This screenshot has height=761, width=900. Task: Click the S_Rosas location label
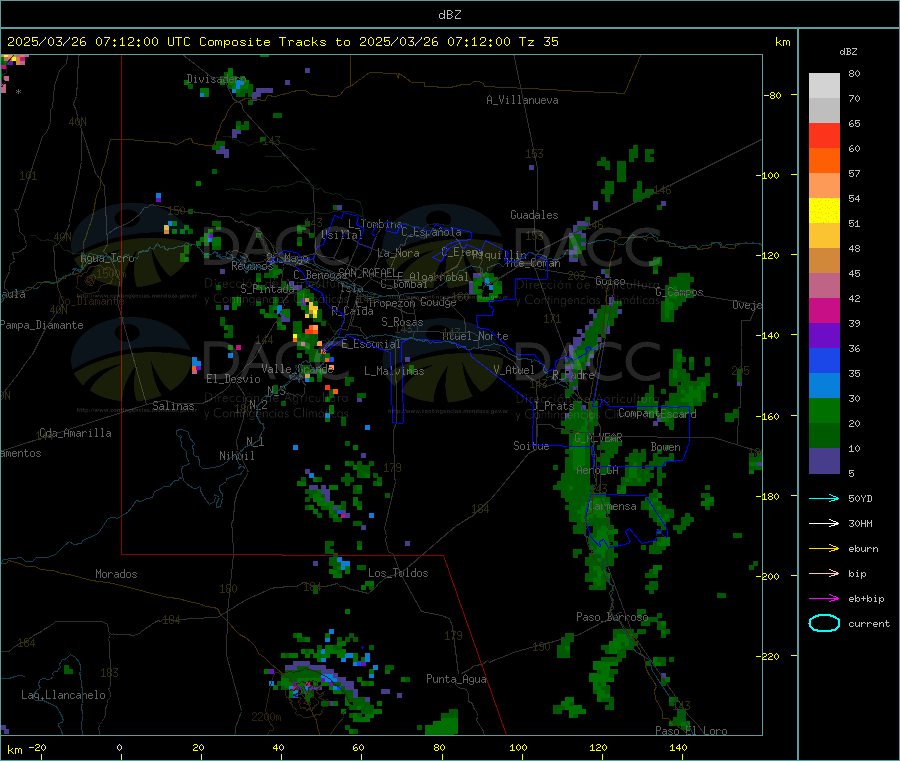coord(402,322)
